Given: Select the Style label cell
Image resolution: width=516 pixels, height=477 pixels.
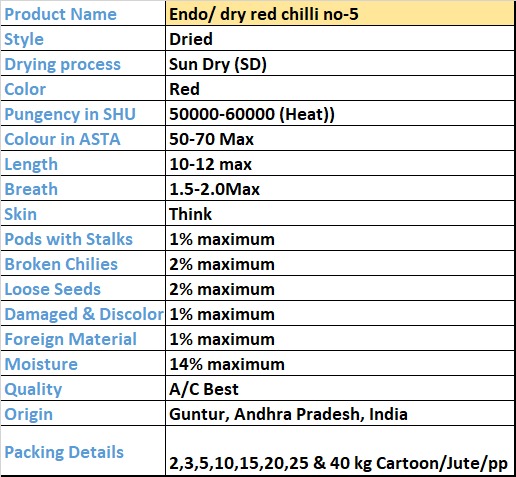Looking at the screenshot, I should (x=83, y=39).
